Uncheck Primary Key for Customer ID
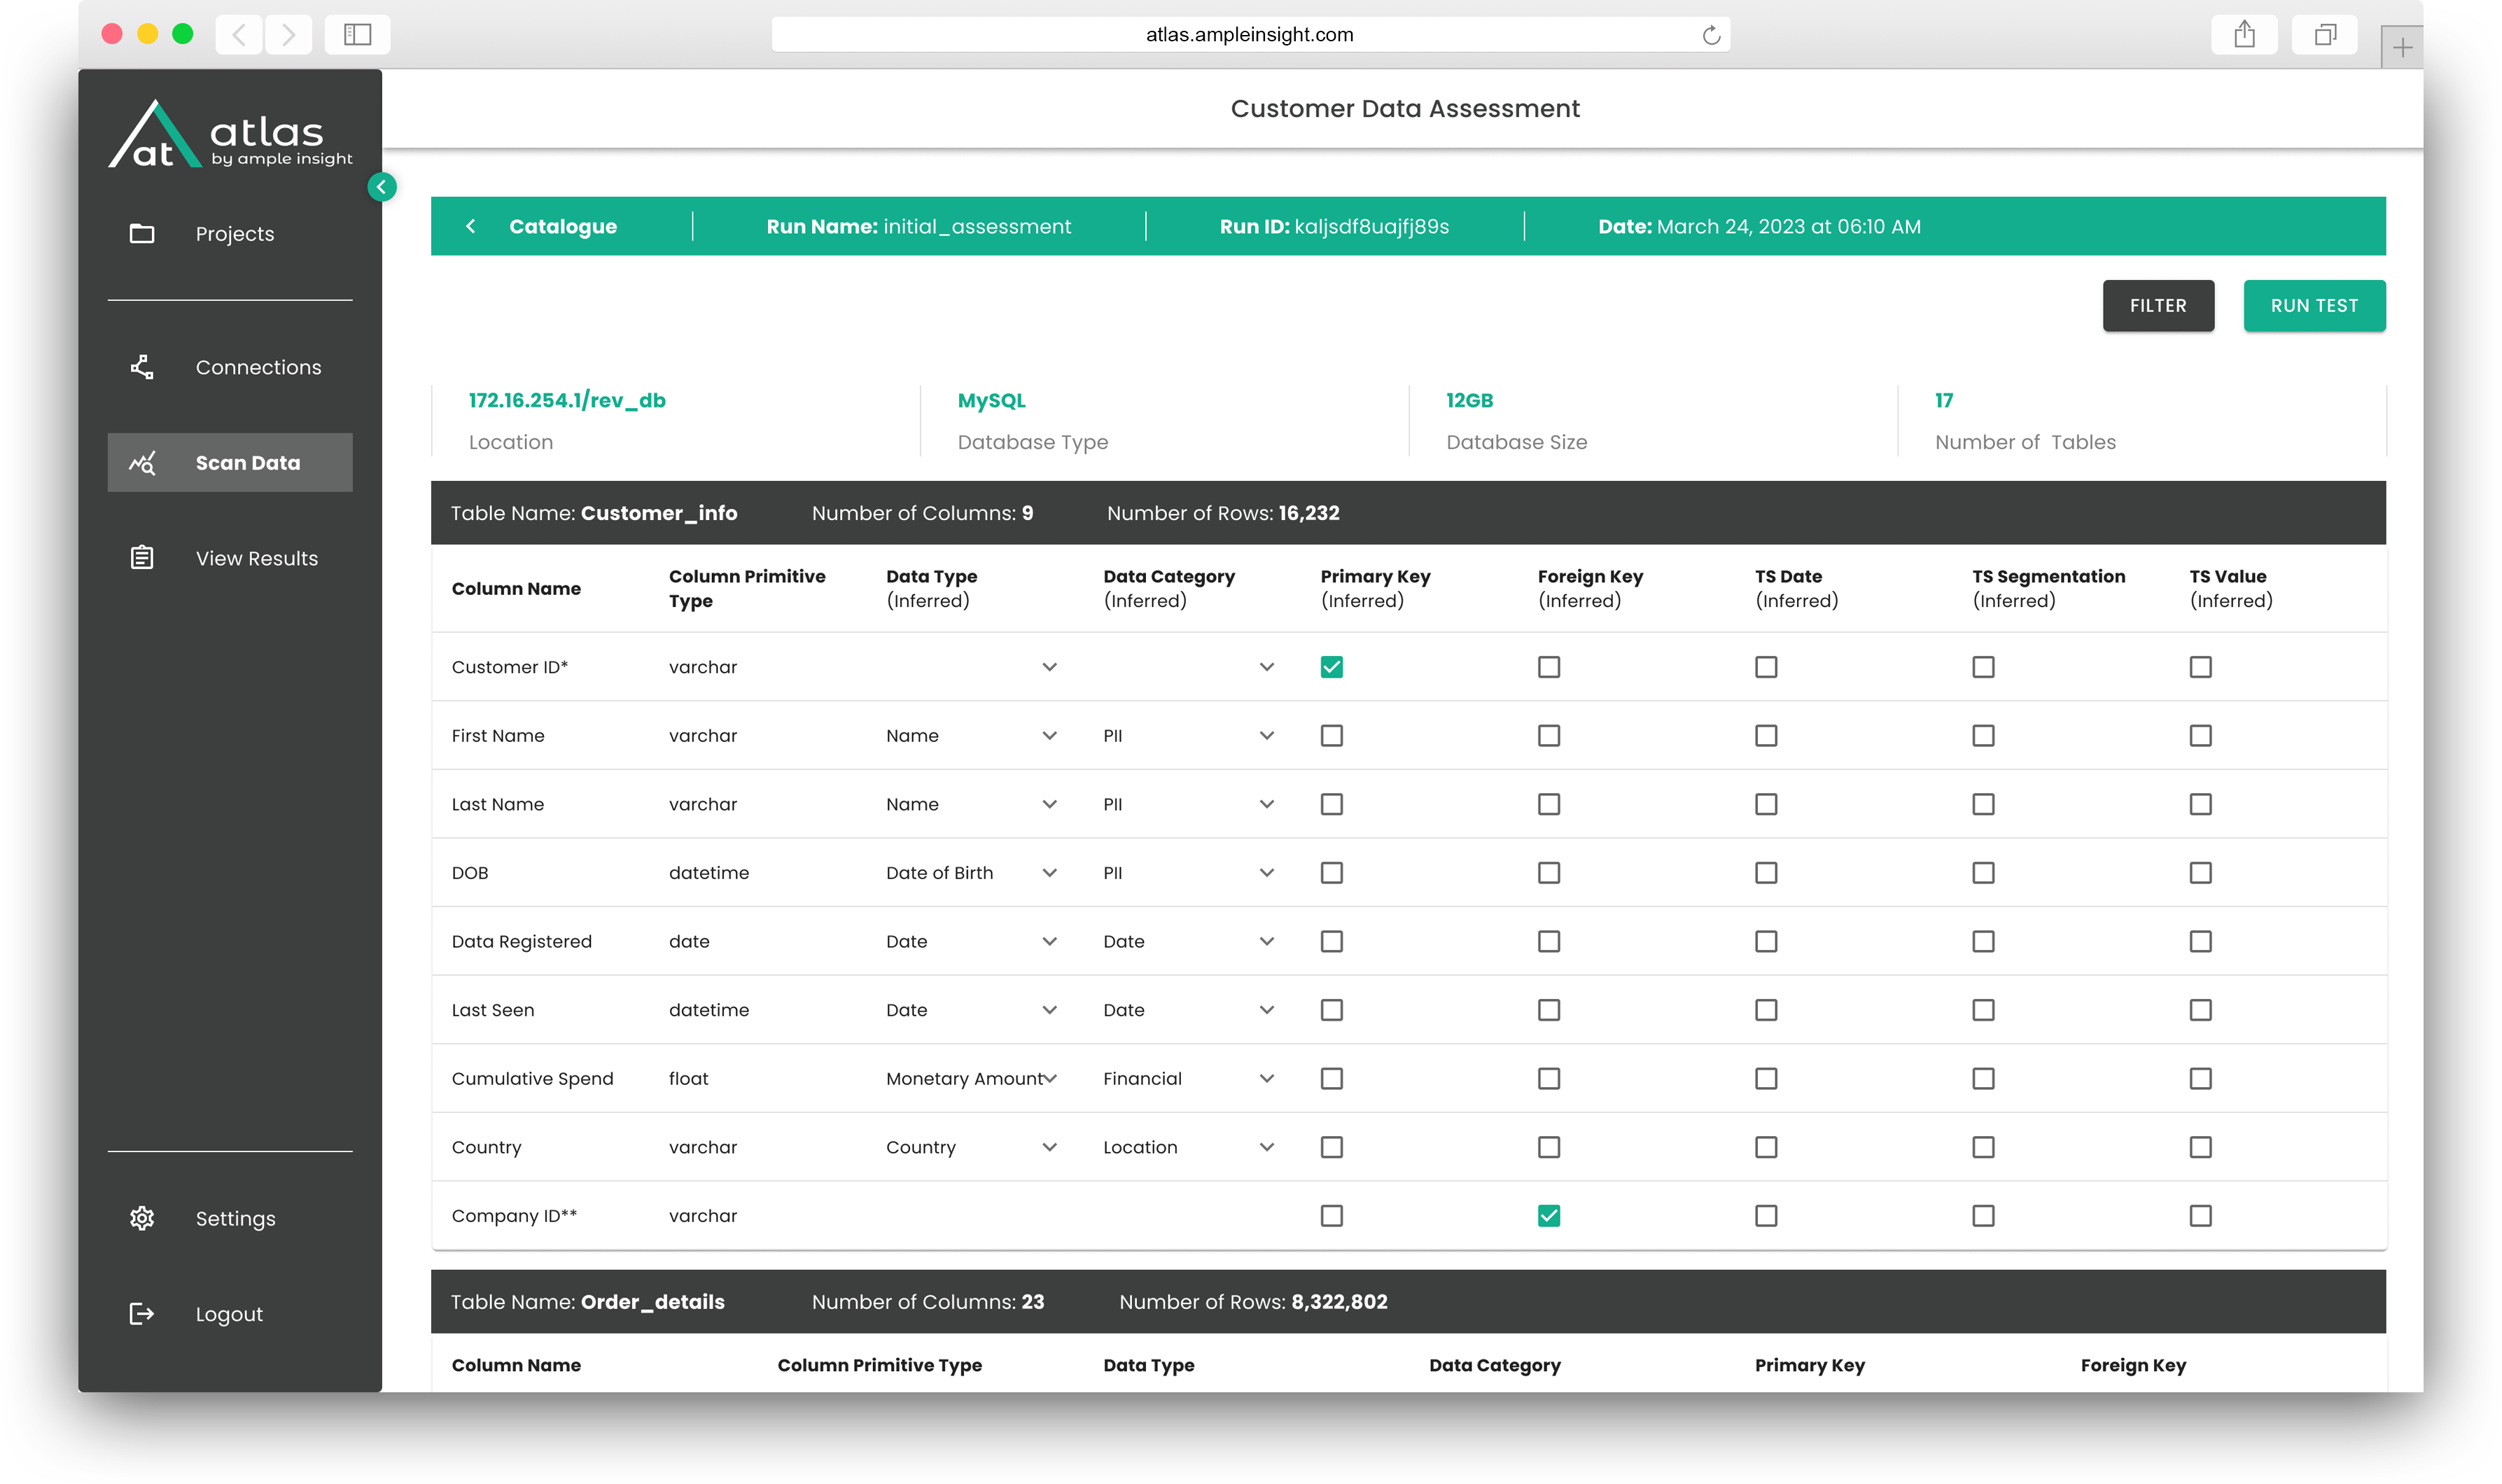 1331,667
